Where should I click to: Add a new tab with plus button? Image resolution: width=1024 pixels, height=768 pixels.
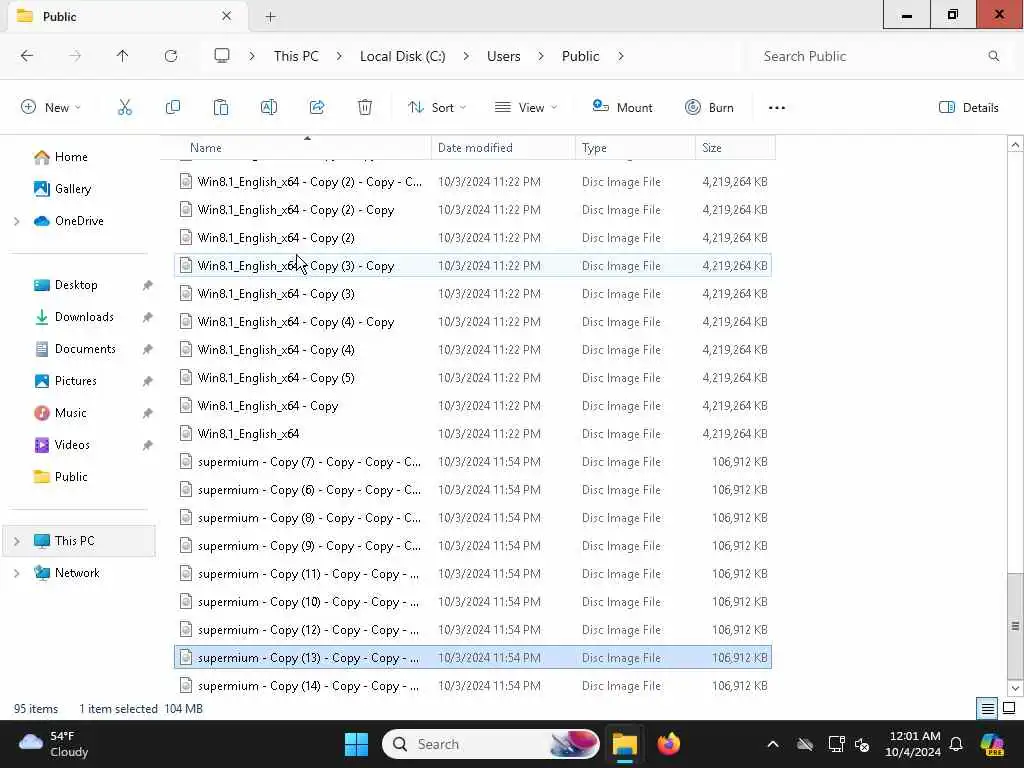pyautogui.click(x=270, y=16)
